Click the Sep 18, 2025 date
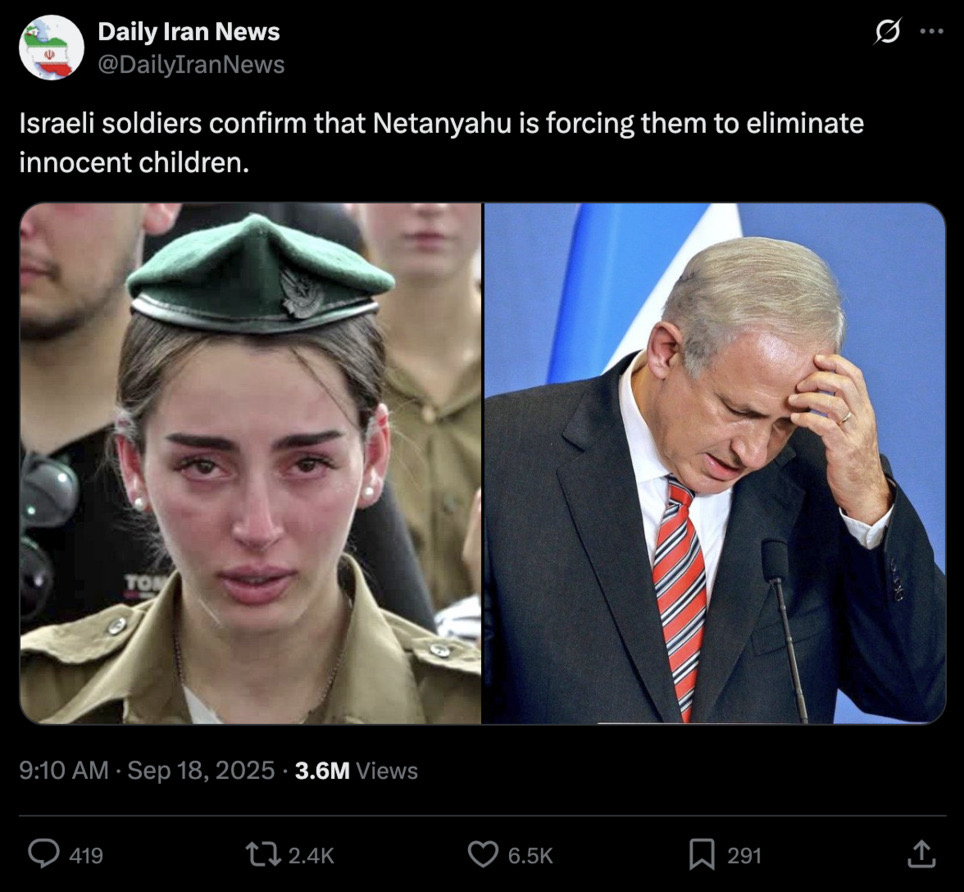Viewport: 964px width, 892px height. pyautogui.click(x=201, y=770)
